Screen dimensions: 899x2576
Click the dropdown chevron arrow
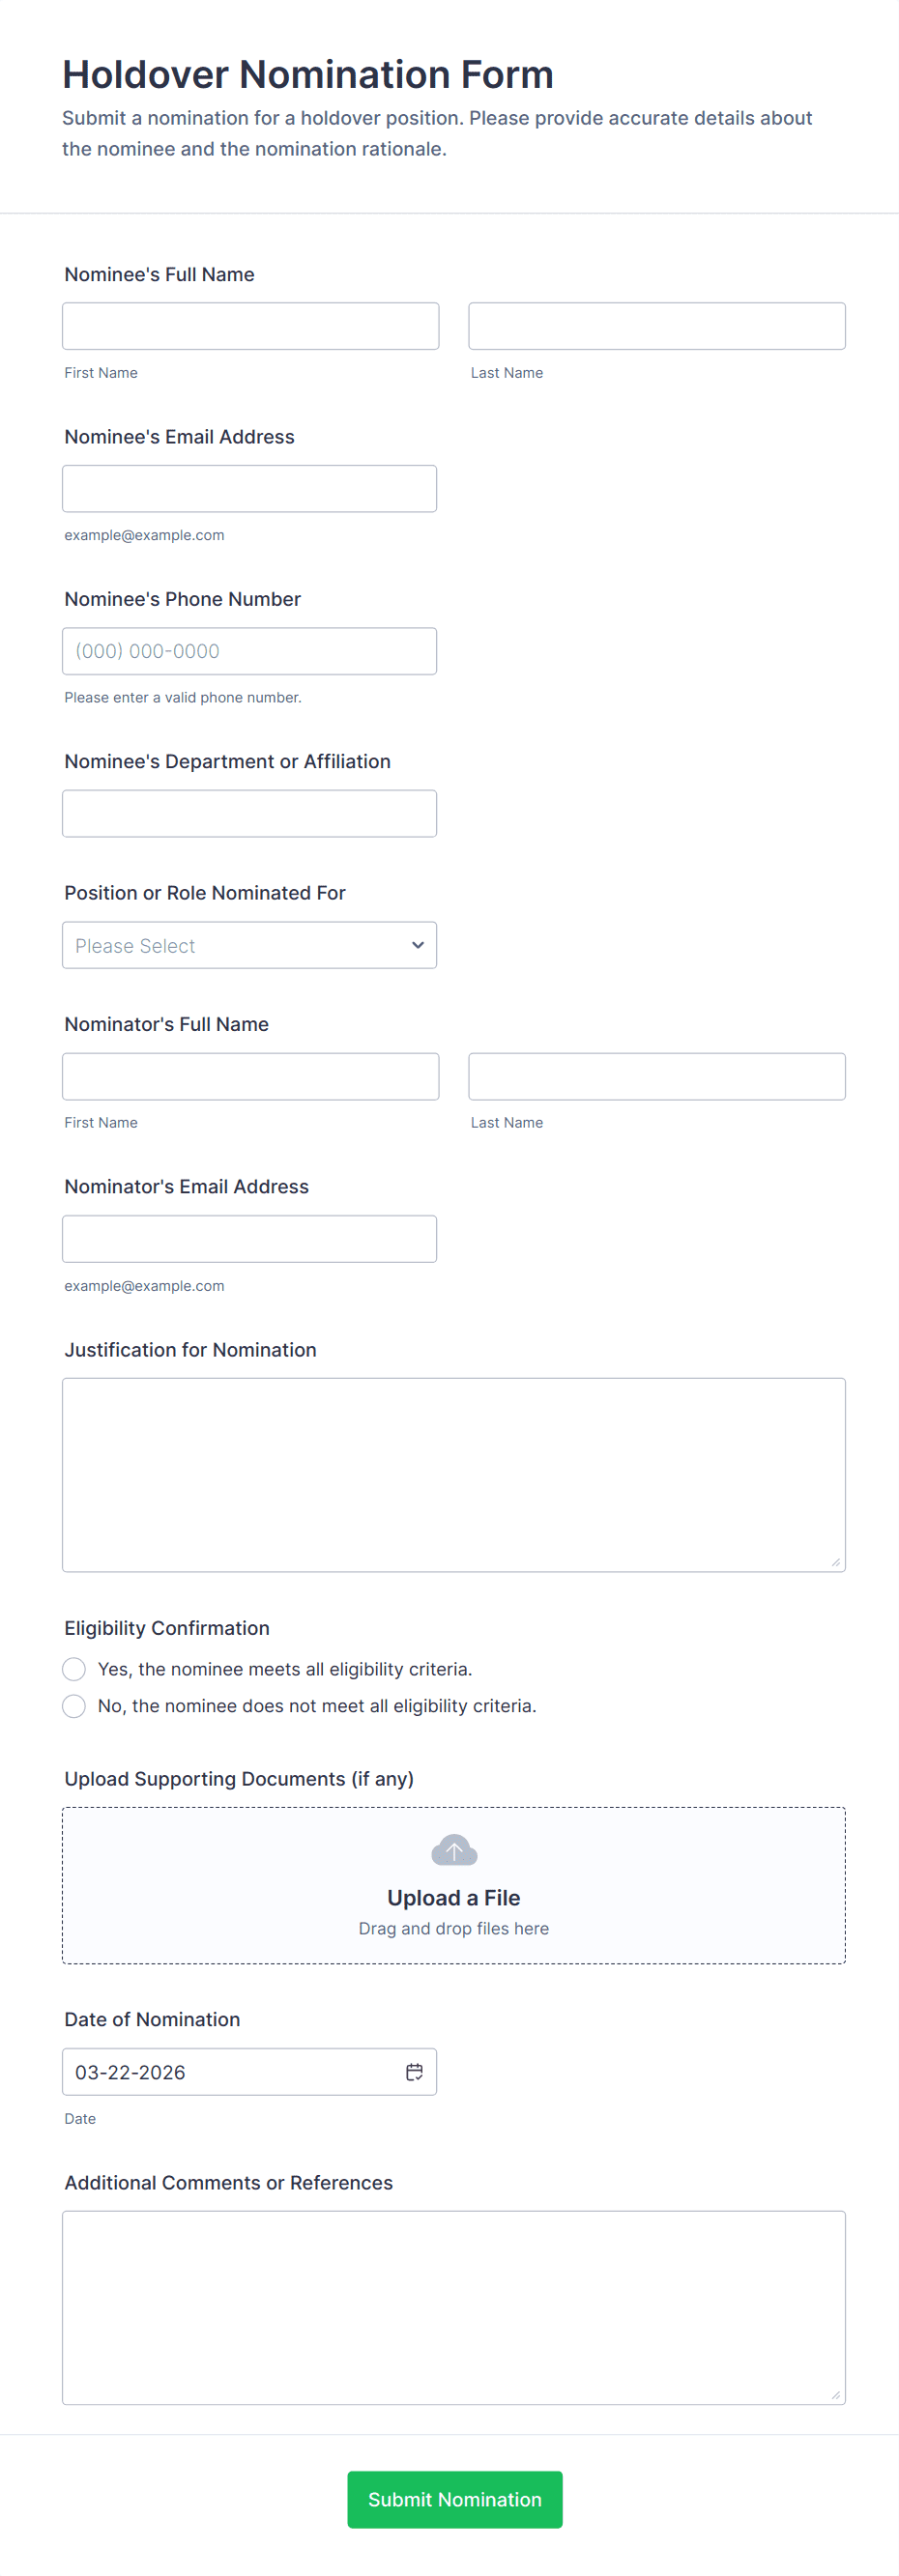[x=418, y=945]
